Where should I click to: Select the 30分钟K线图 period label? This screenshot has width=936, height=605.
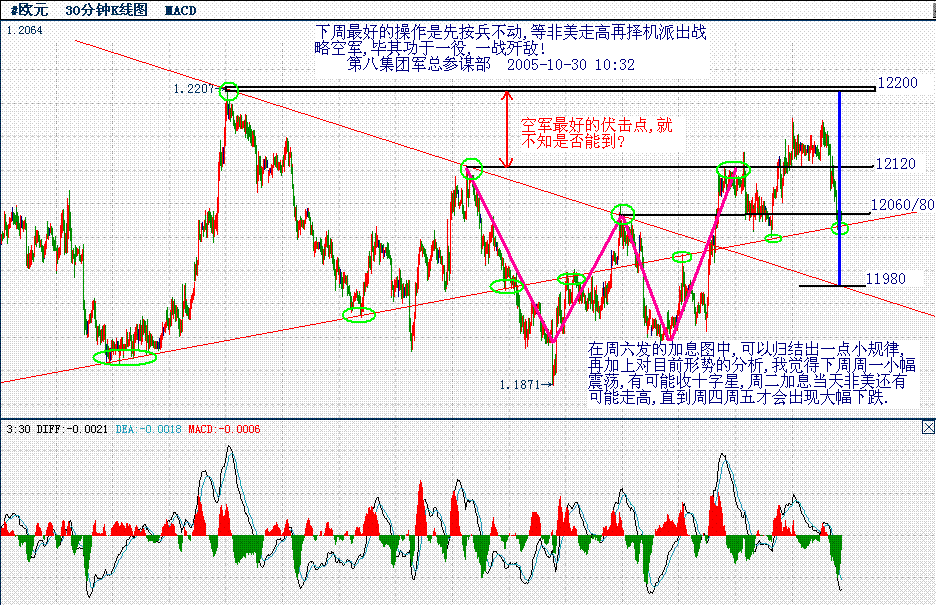click(106, 10)
